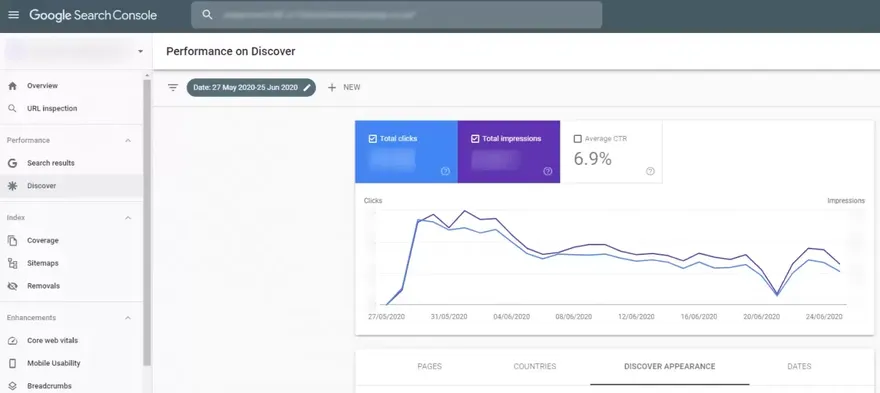The height and width of the screenshot is (393, 880).
Task: Click the sidebar vertical scrollbar
Action: pyautogui.click(x=147, y=222)
